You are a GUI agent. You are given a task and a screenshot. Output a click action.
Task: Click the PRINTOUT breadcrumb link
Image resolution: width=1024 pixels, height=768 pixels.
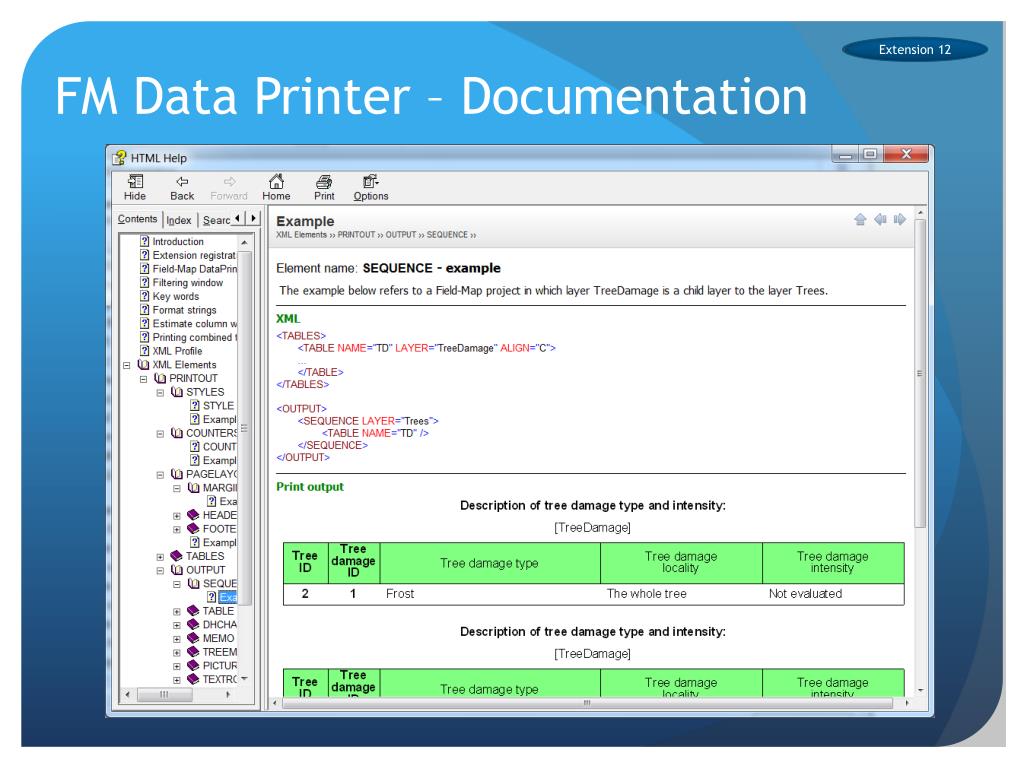pos(356,235)
